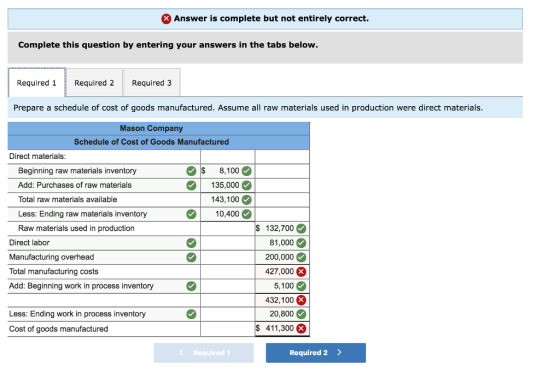
Task: Click green check beside 81,000 value
Action: click(x=301, y=243)
